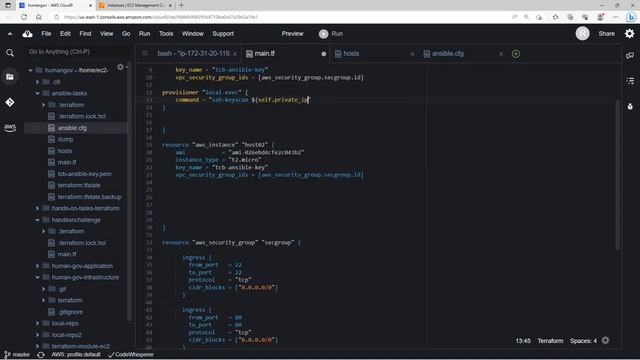Open the search panel magnifier icon

point(10,53)
